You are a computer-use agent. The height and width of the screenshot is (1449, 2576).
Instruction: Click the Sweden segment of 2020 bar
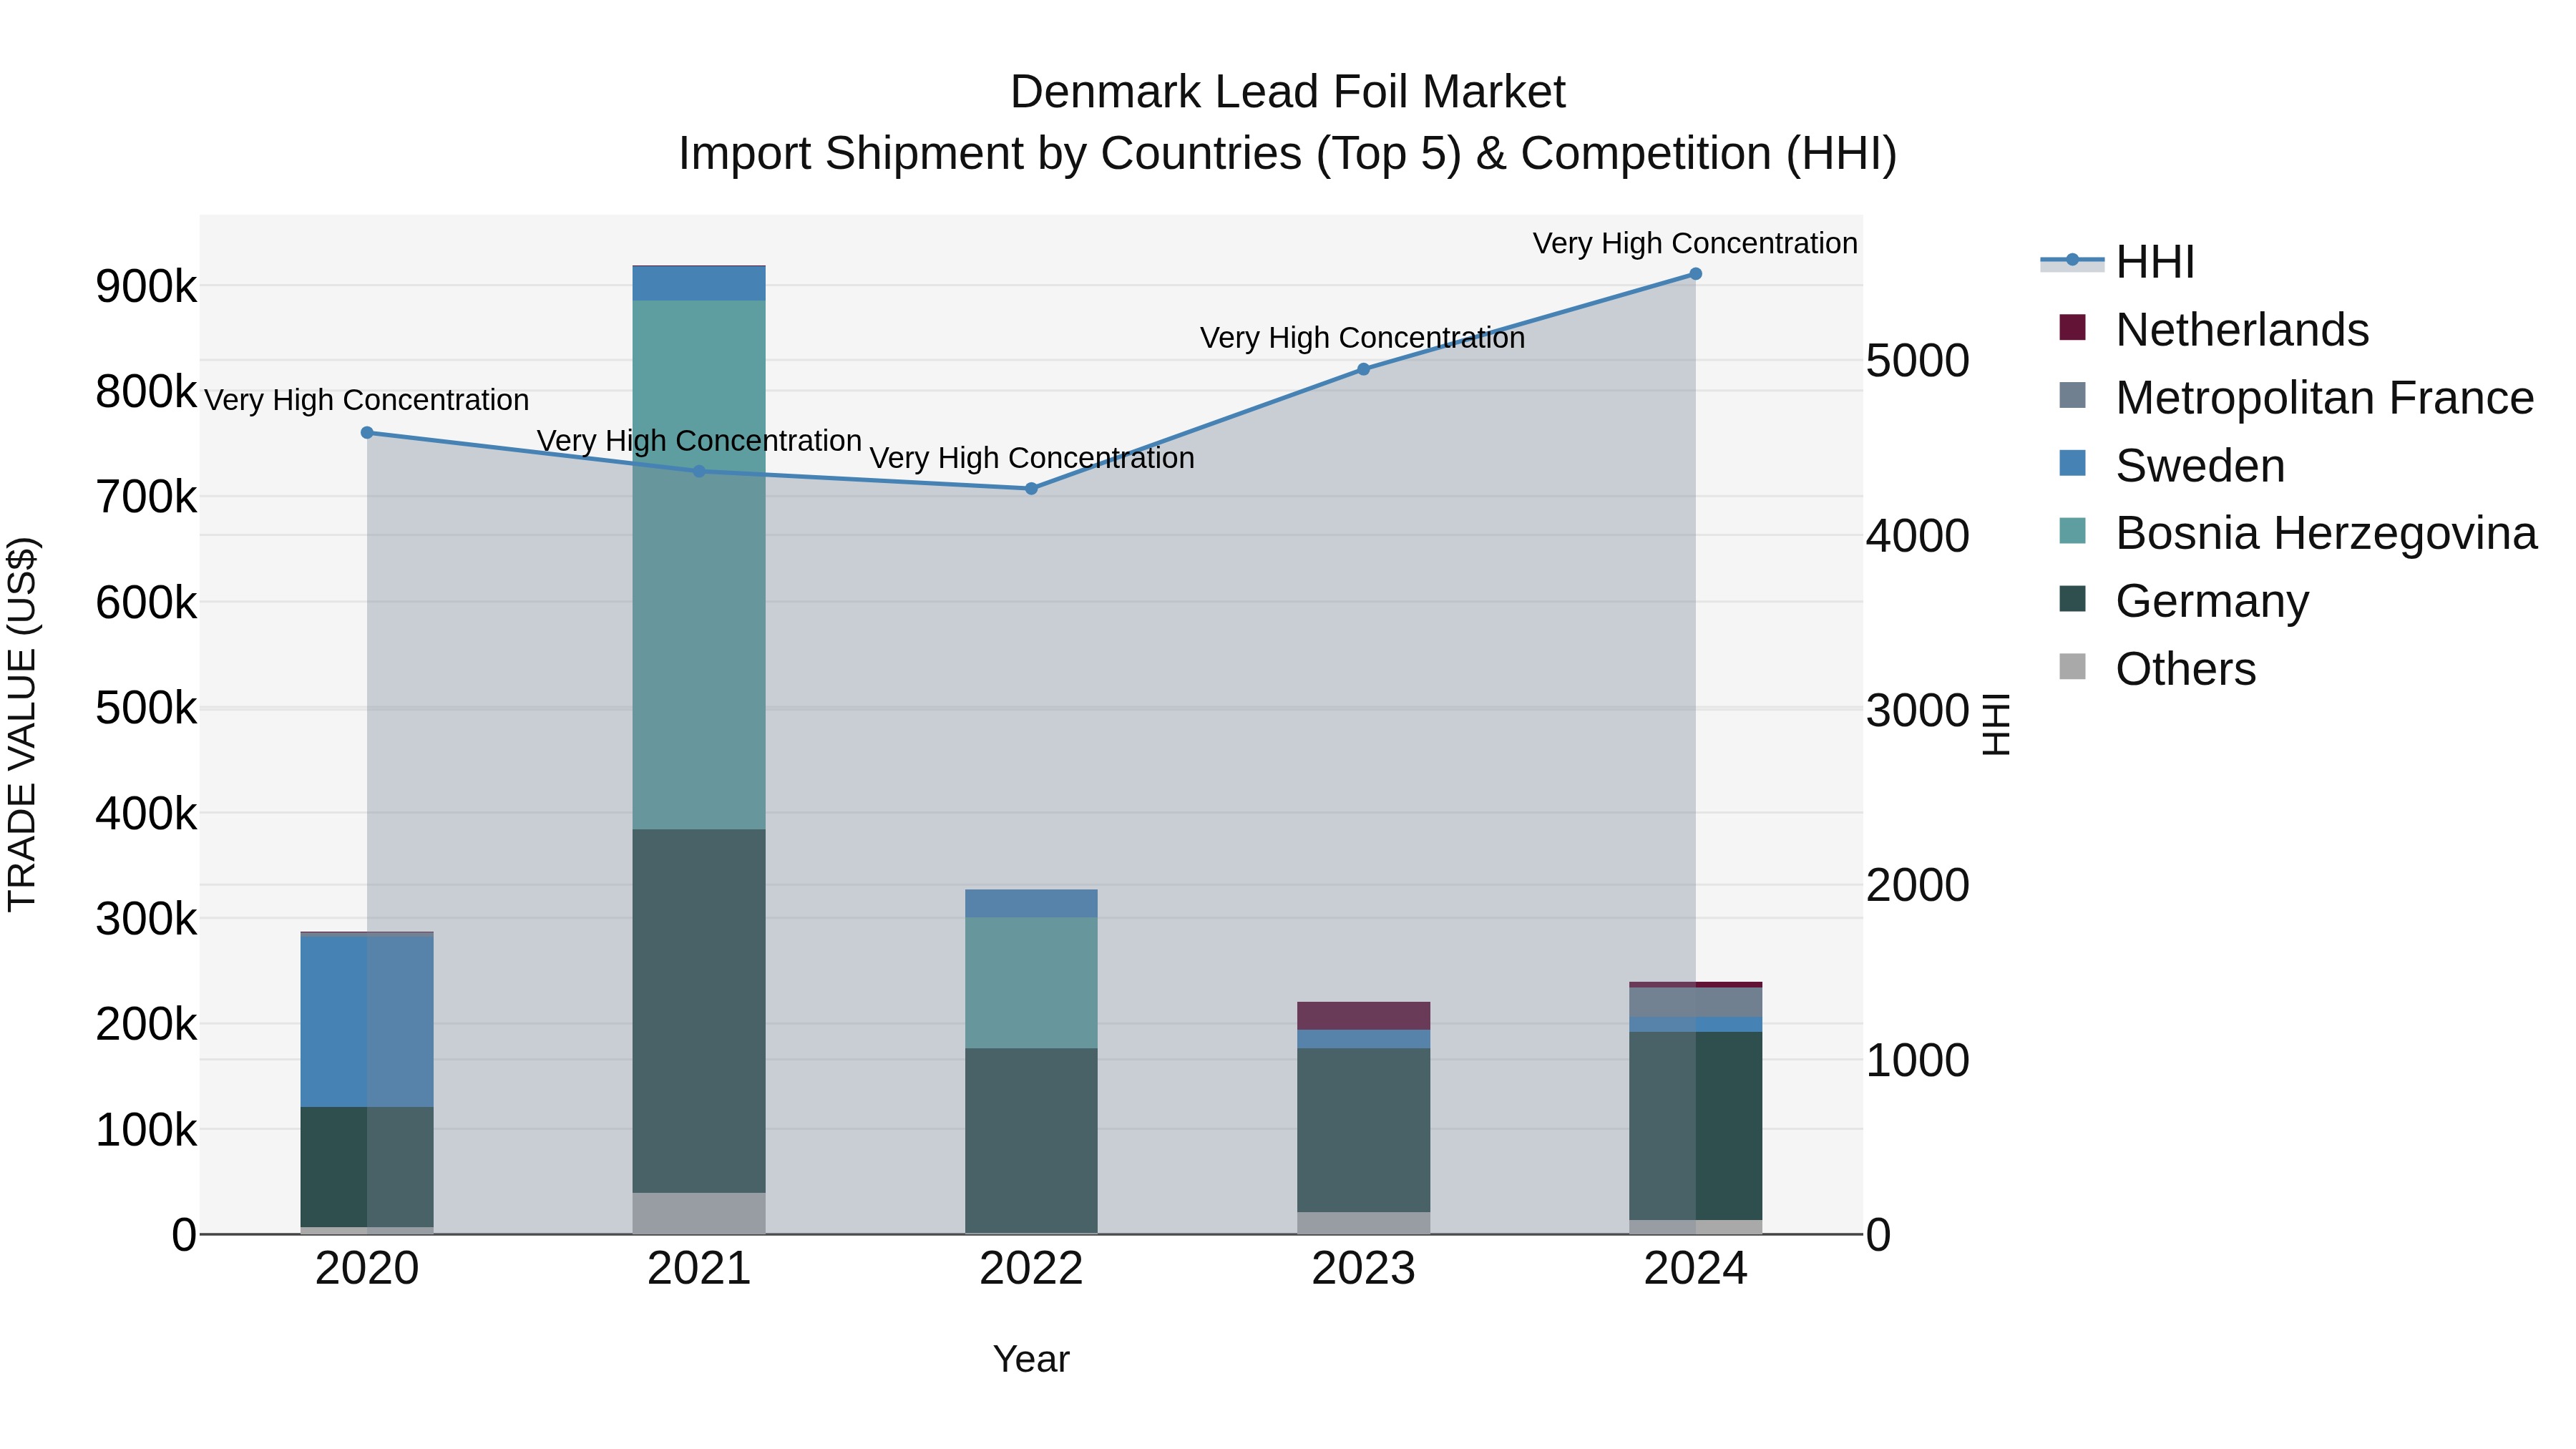pyautogui.click(x=367, y=1021)
